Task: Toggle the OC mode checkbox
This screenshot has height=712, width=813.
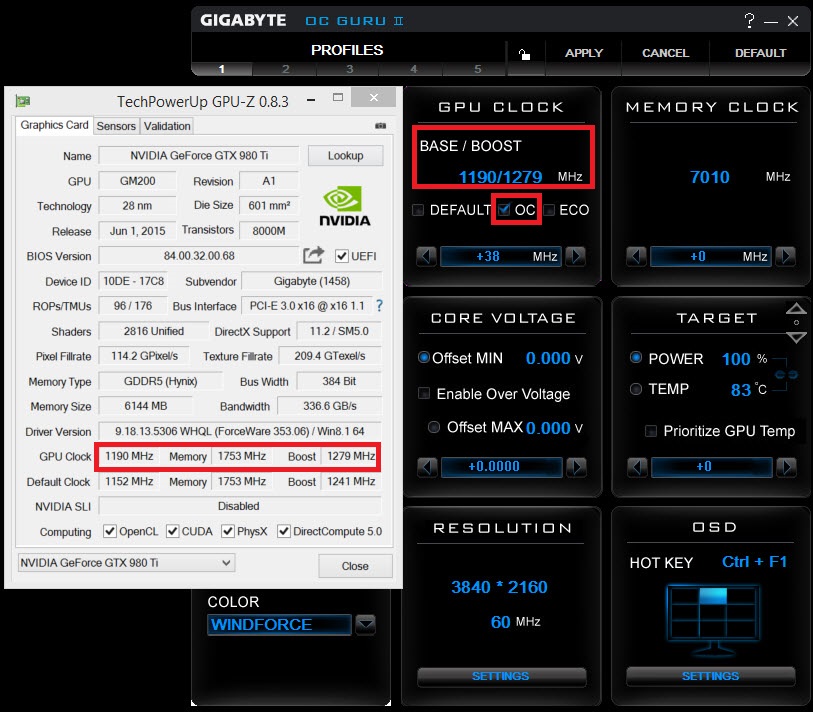Action: (x=504, y=210)
